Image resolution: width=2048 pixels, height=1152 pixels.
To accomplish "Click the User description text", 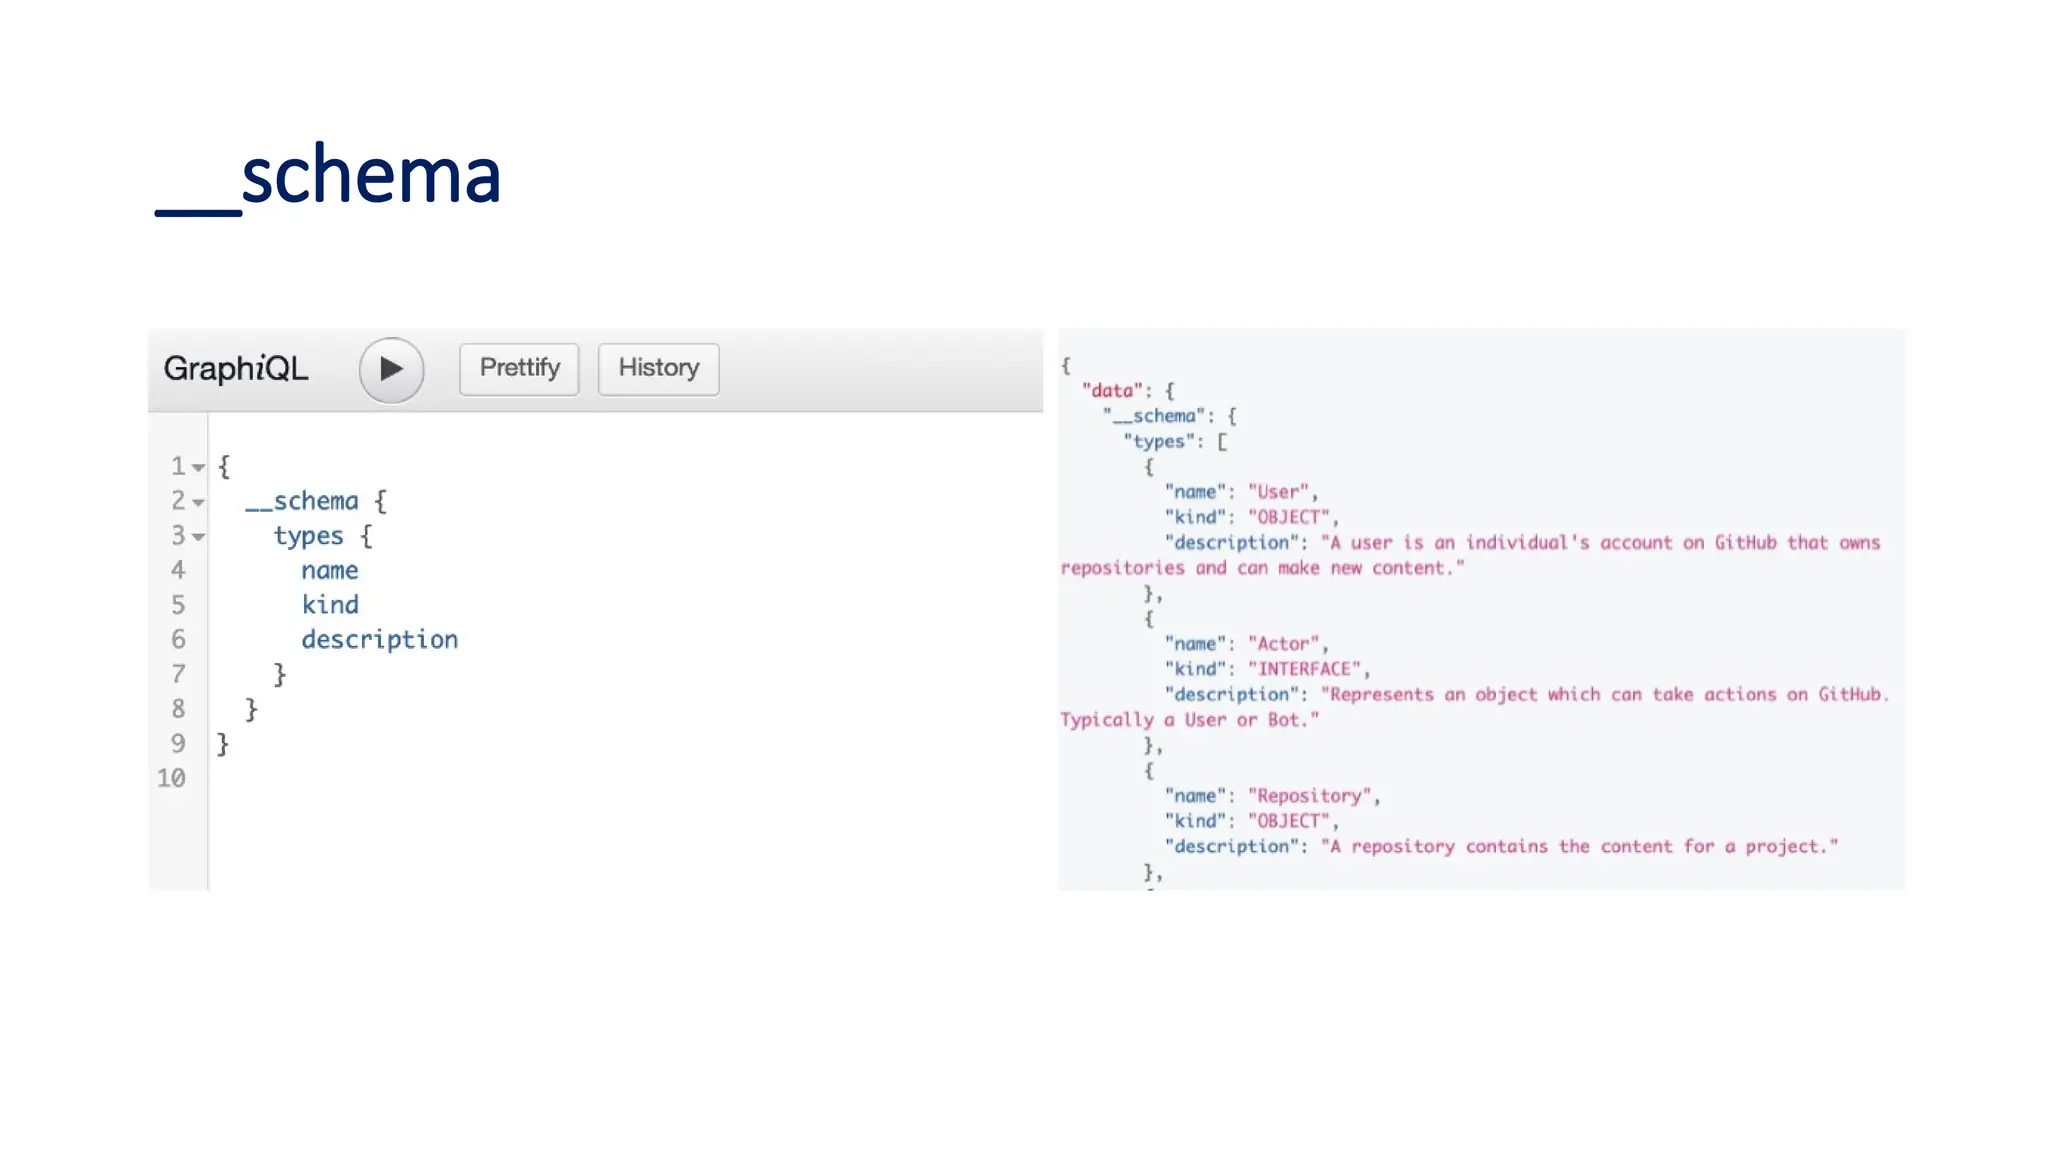I will tap(1470, 555).
